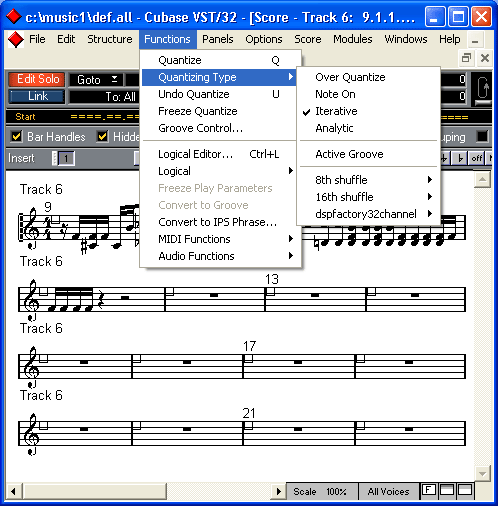The image size is (498, 506).
Task: Click the black color box beside grouping
Action: 482,137
